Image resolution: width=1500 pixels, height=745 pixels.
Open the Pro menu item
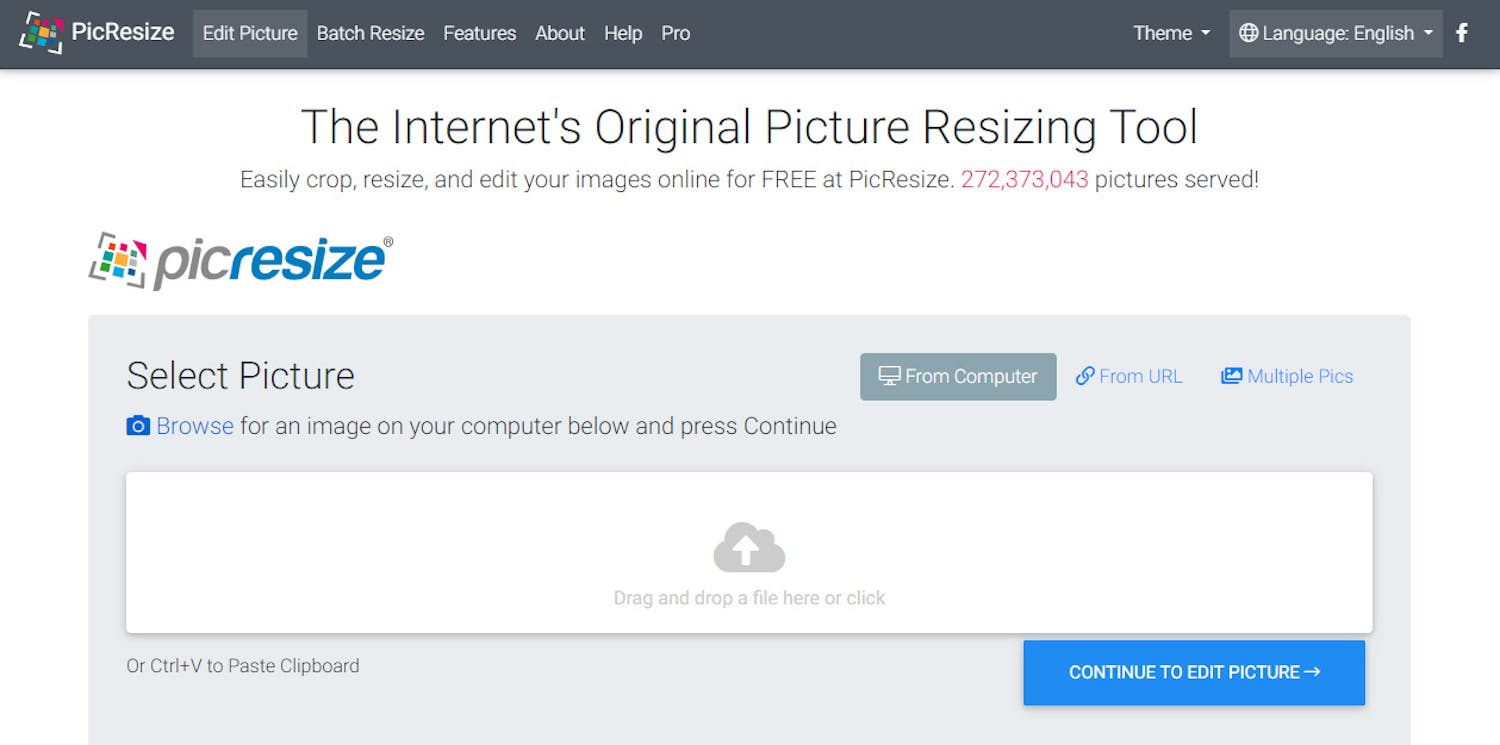pos(675,32)
